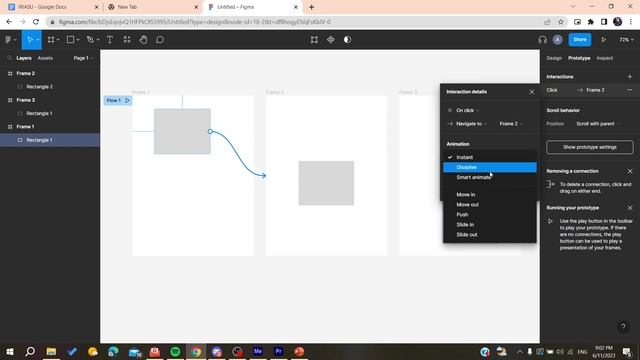Switch to the Layers tab
The width and height of the screenshot is (640, 360).
click(x=24, y=58)
